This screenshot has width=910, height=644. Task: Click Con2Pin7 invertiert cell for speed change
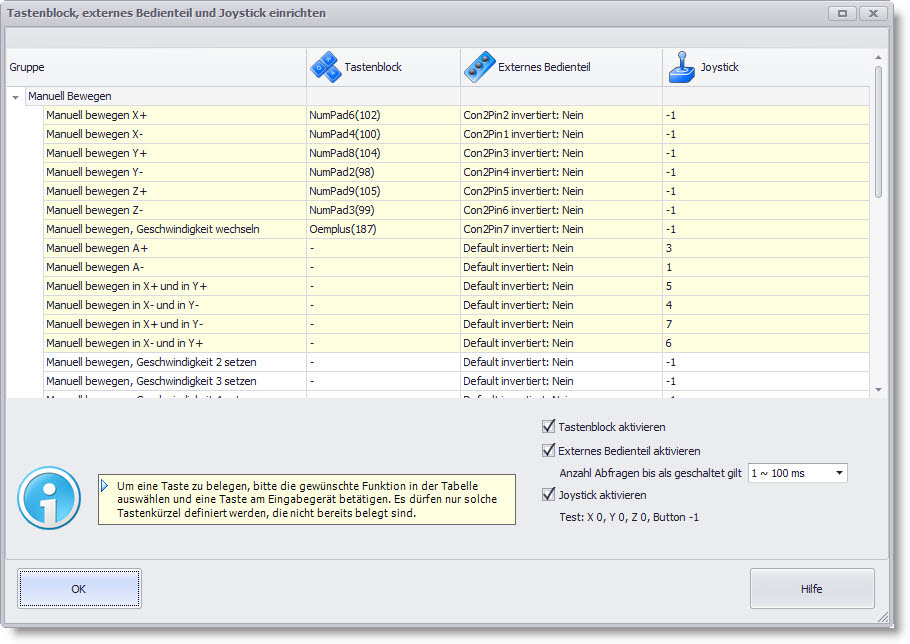(560, 229)
